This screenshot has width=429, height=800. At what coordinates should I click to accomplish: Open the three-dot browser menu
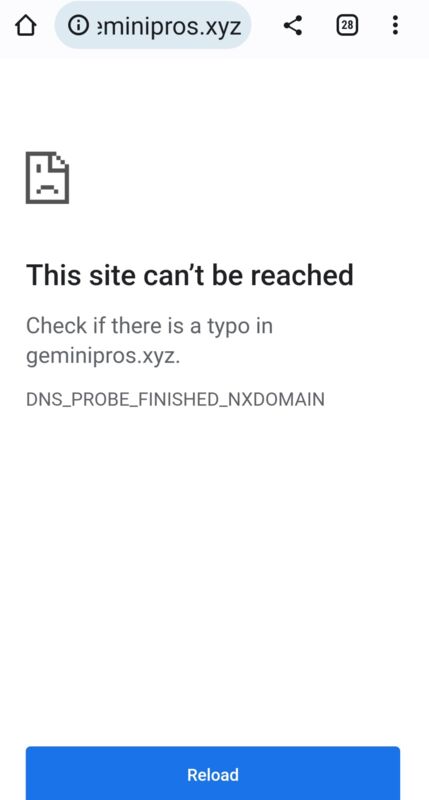pyautogui.click(x=395, y=25)
